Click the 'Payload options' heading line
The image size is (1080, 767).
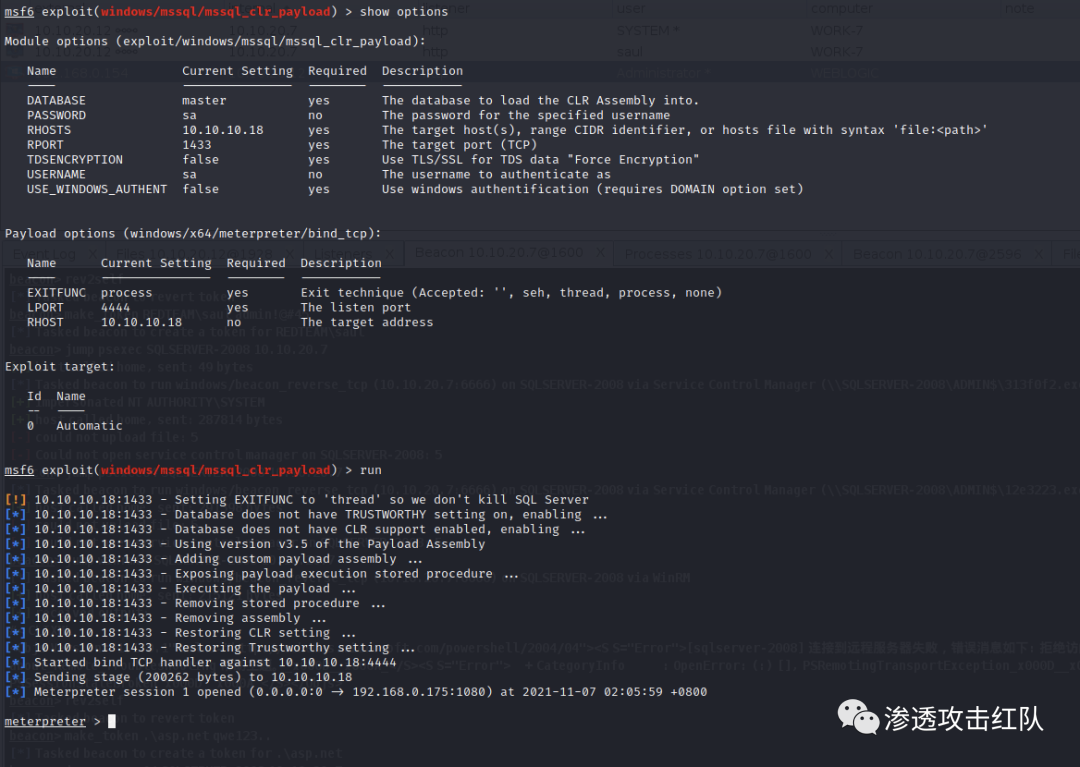193,233
